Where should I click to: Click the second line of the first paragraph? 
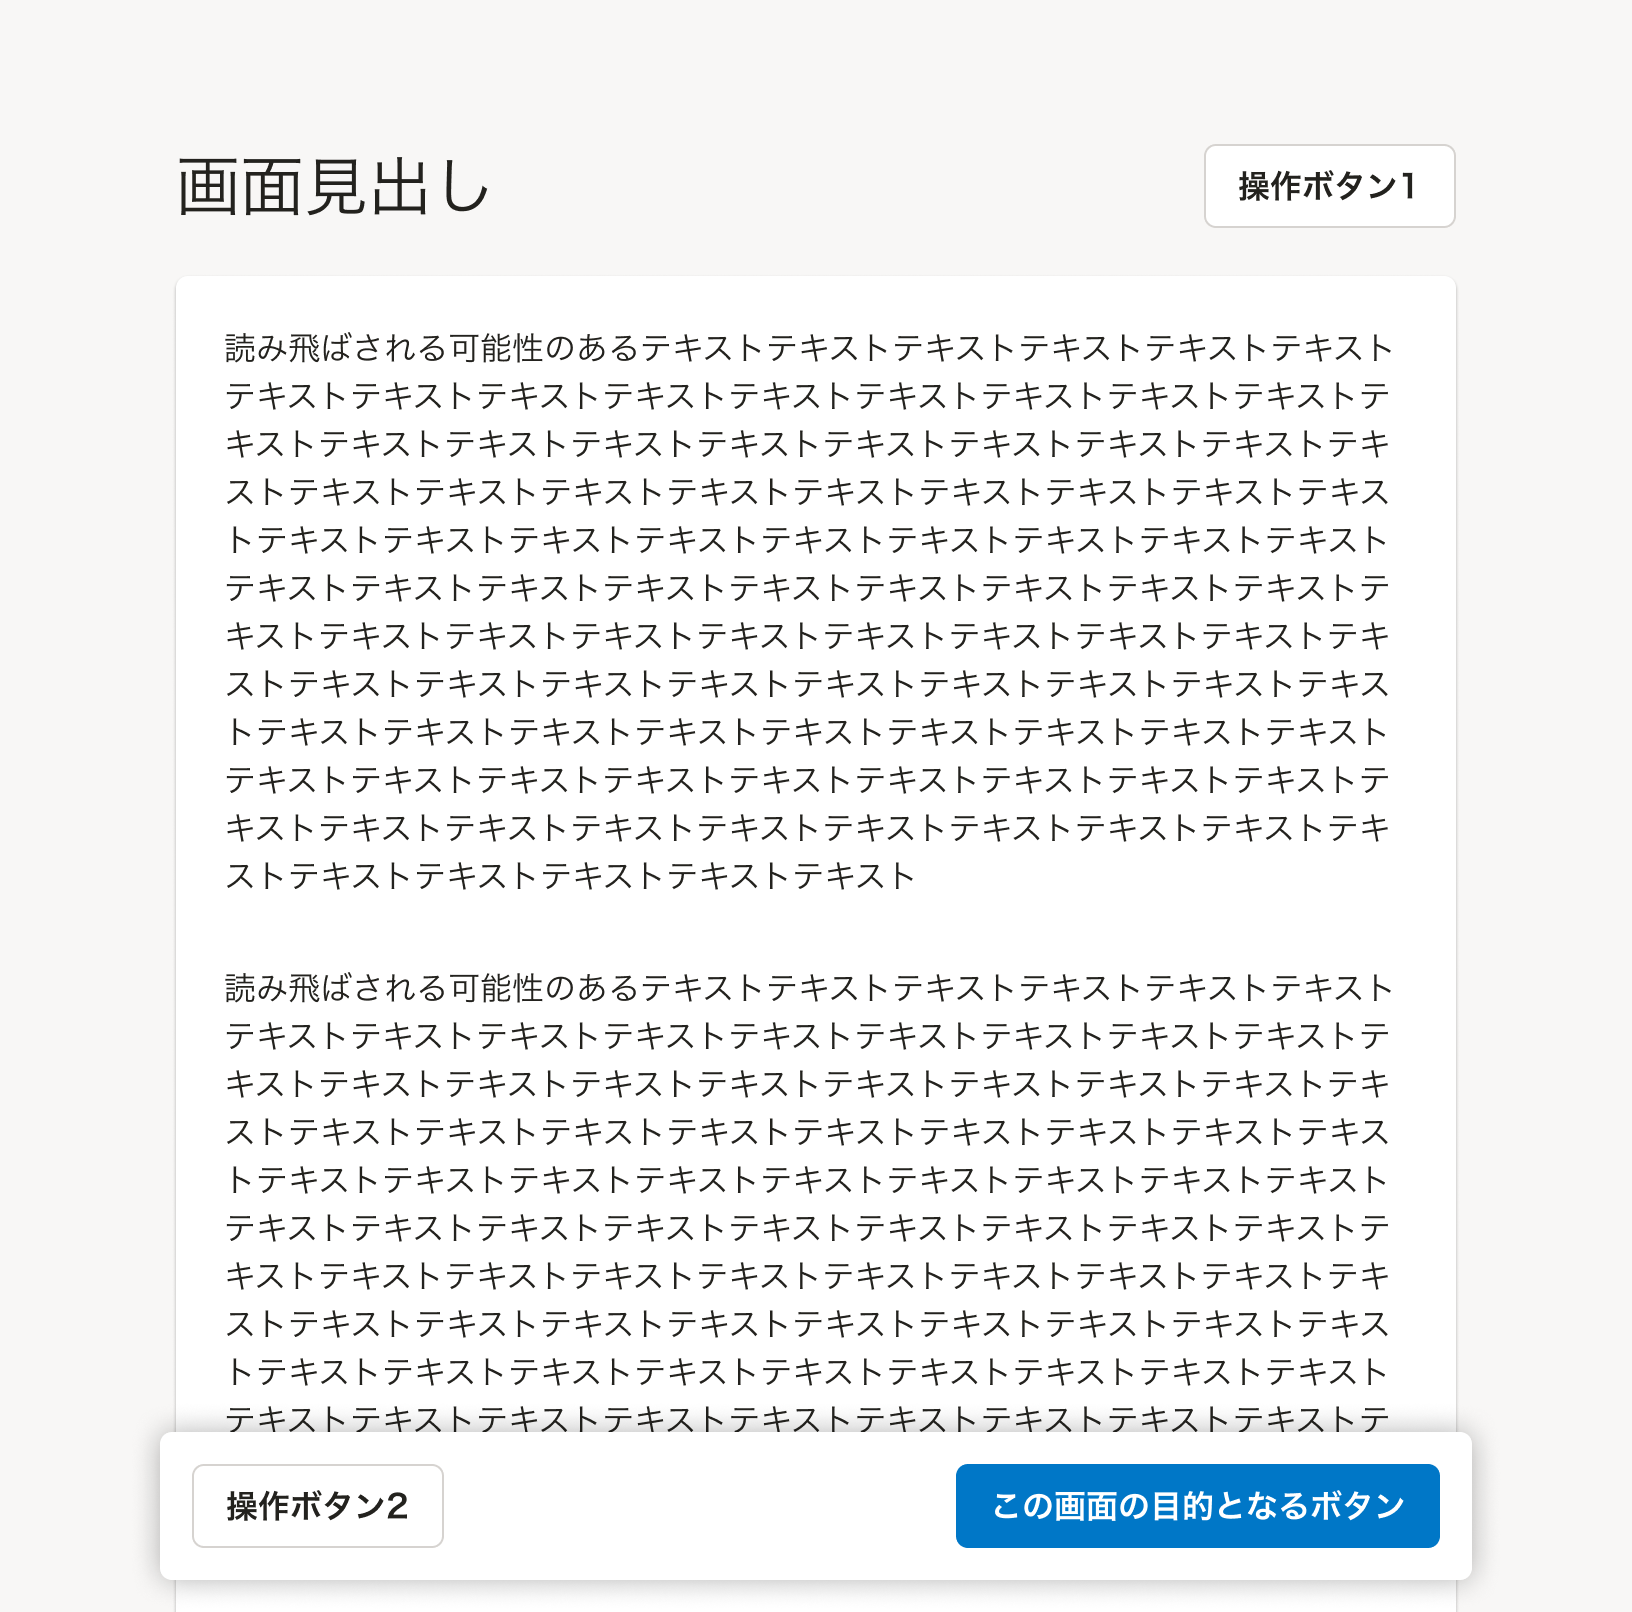tap(808, 396)
